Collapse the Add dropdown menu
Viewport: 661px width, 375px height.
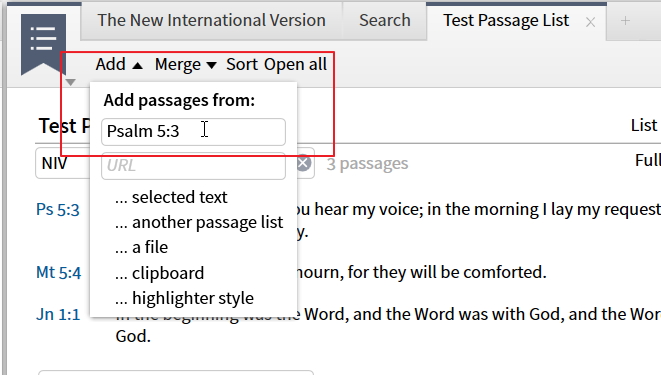click(119, 64)
